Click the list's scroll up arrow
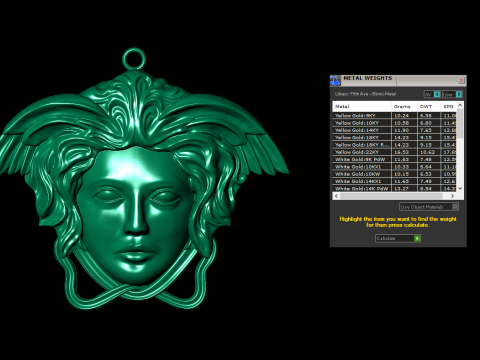Screen dimensions: 480x360 click(x=460, y=105)
